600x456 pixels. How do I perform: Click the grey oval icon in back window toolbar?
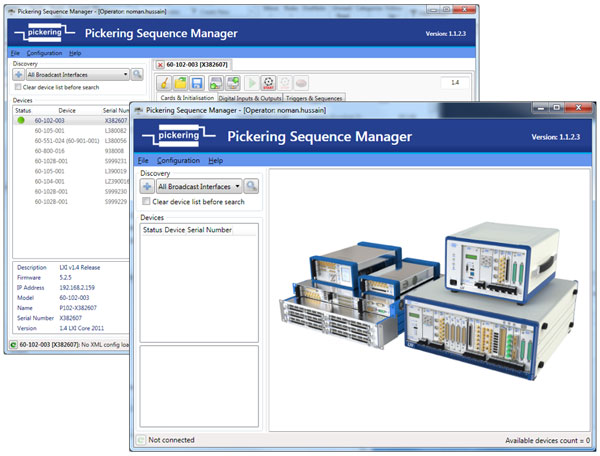tap(301, 83)
